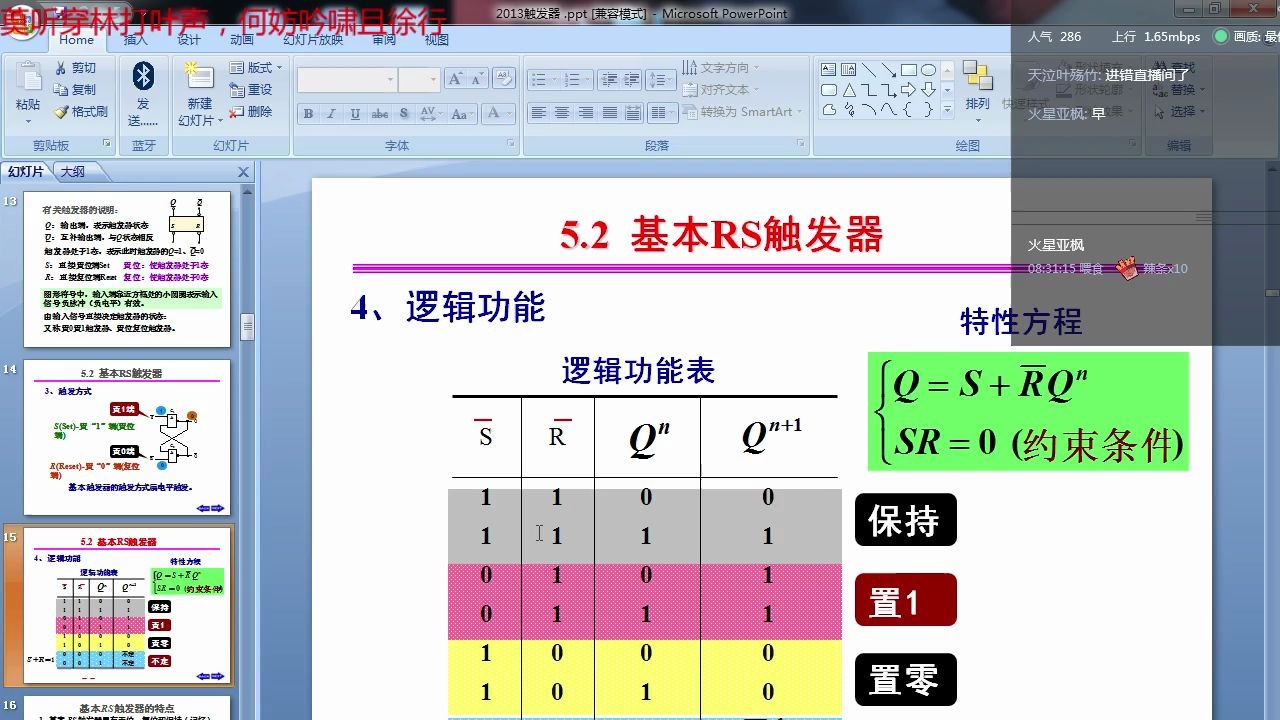Click the Cut (剪切) scissors button
This screenshot has width=1280, height=720.
point(76,68)
